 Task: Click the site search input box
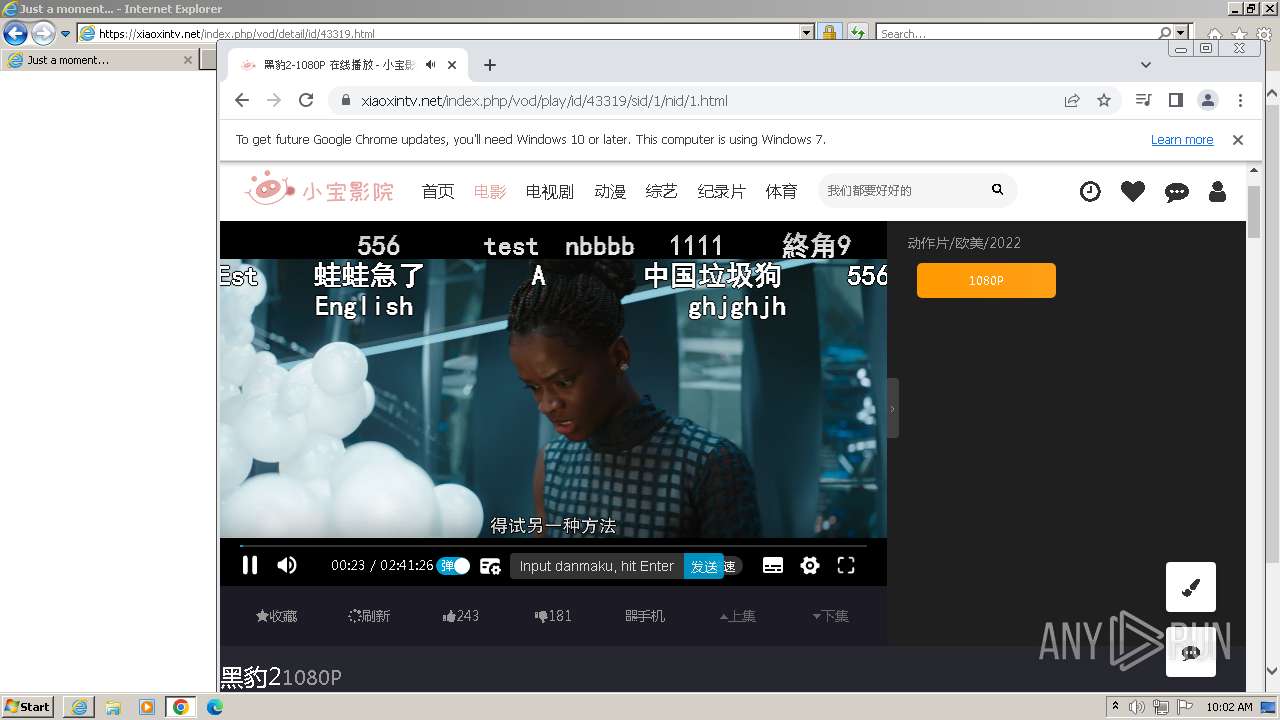(900, 190)
